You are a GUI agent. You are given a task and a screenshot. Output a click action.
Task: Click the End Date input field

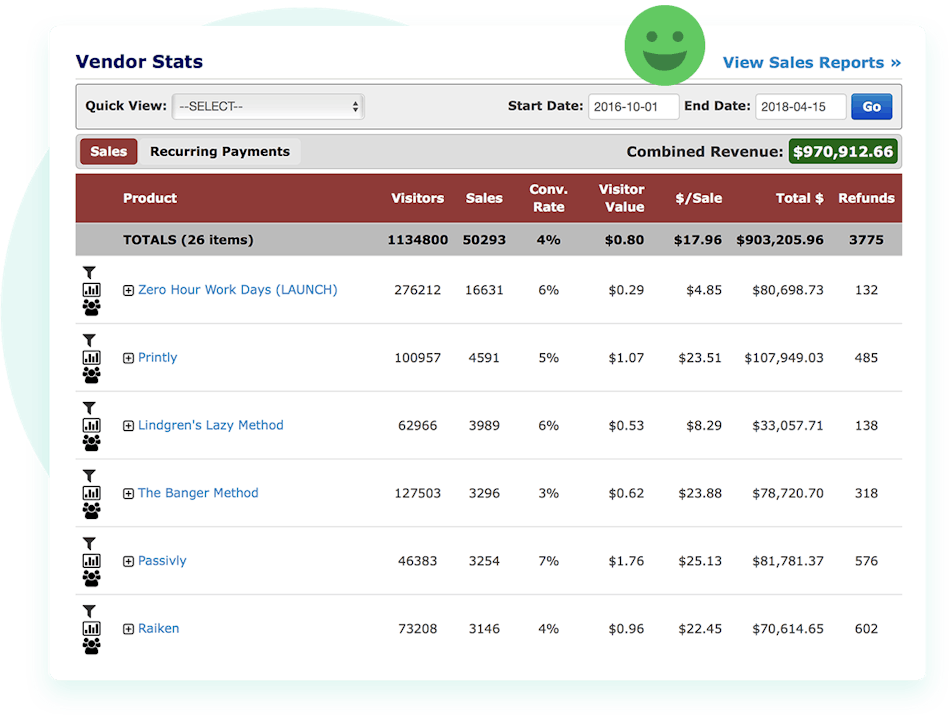coord(800,107)
